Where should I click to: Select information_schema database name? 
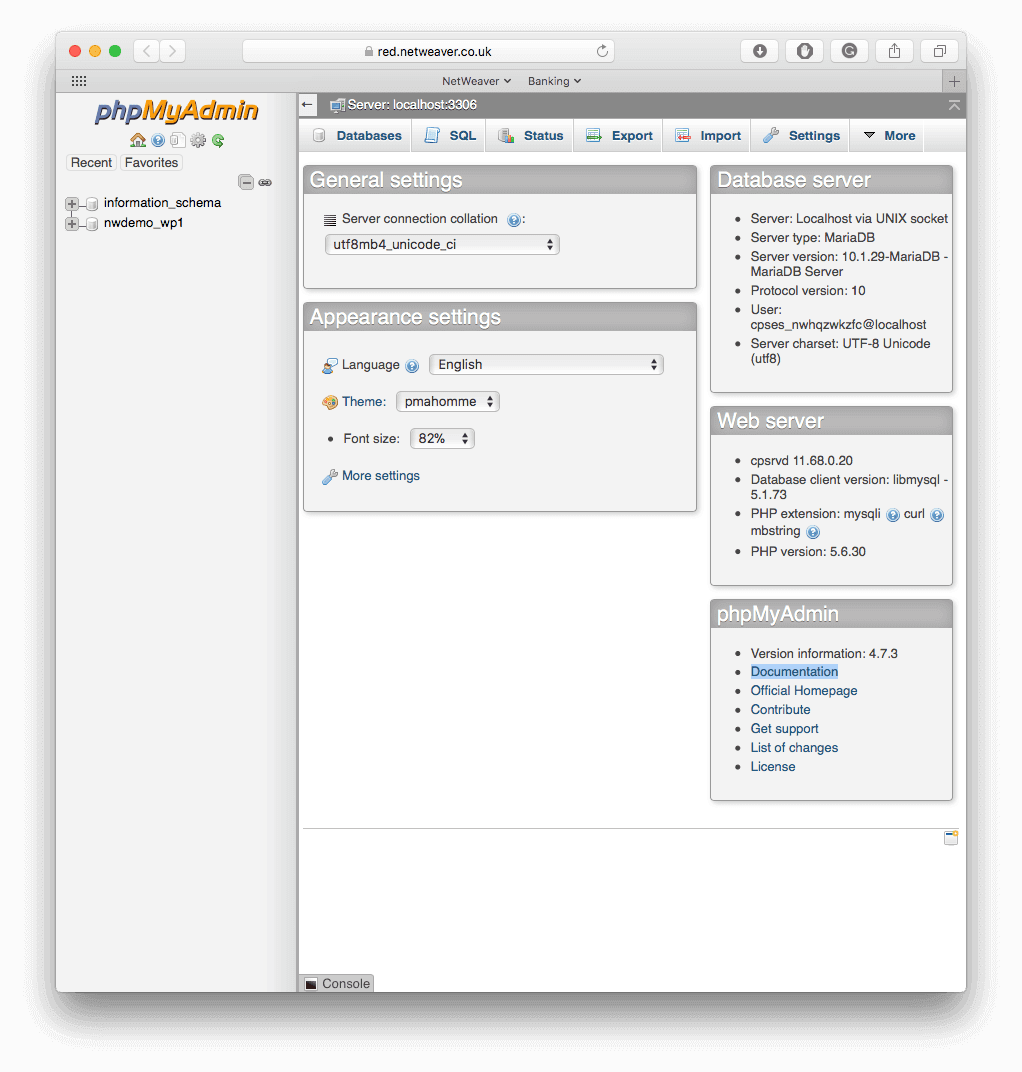coord(163,203)
